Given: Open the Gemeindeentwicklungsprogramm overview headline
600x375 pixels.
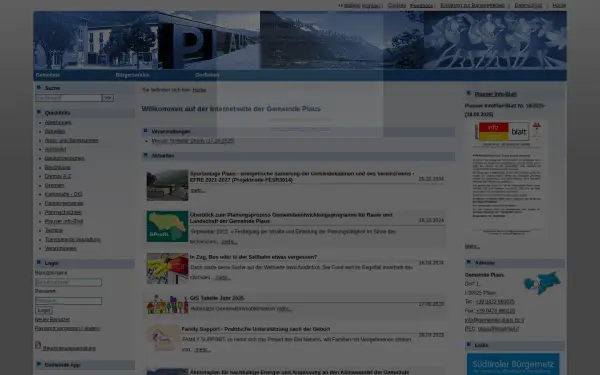Looking at the screenshot, I should click(x=291, y=218).
